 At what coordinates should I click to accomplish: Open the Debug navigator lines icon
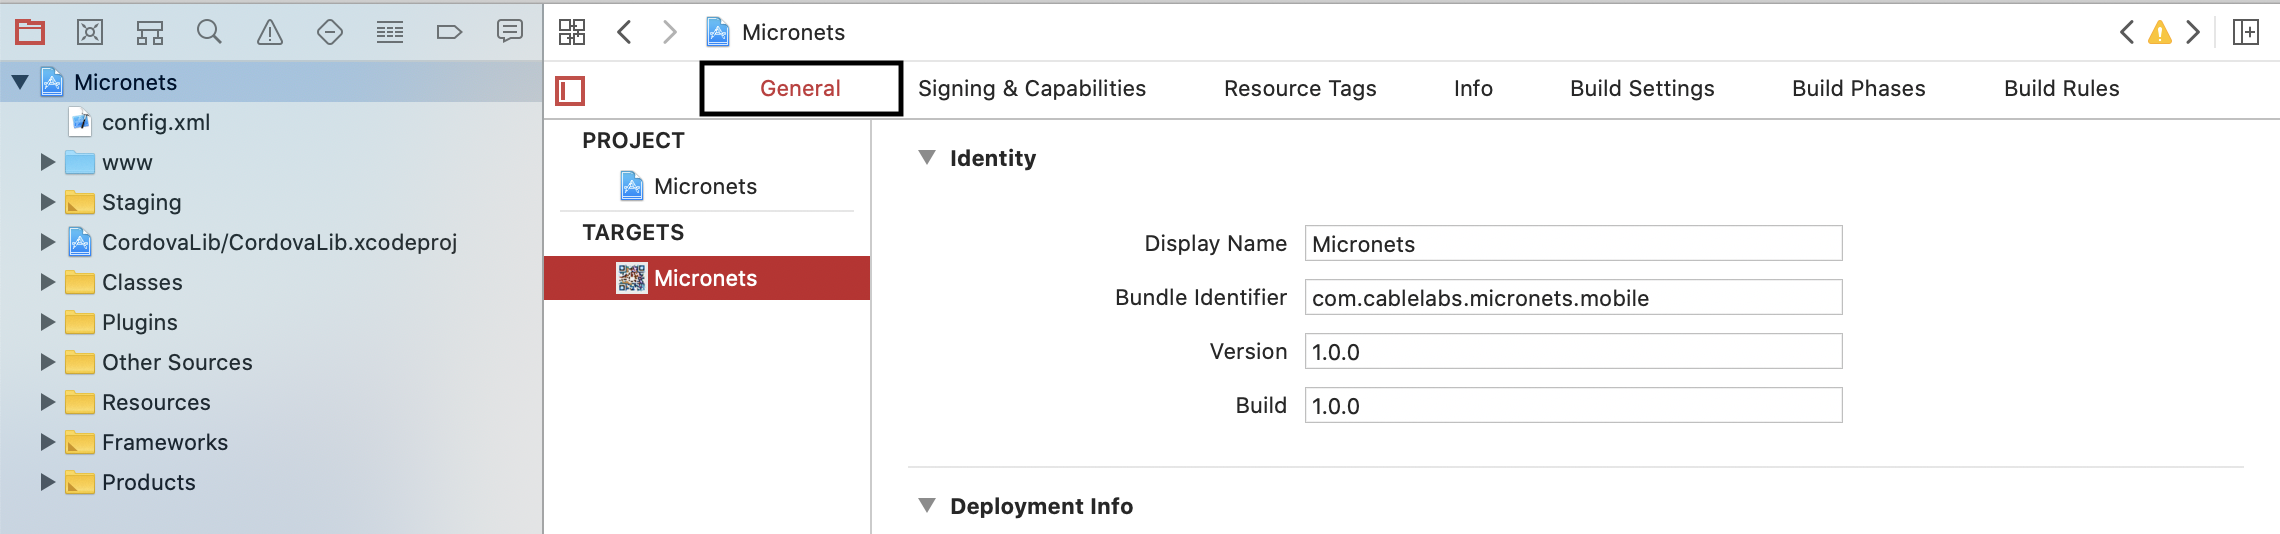click(x=390, y=32)
